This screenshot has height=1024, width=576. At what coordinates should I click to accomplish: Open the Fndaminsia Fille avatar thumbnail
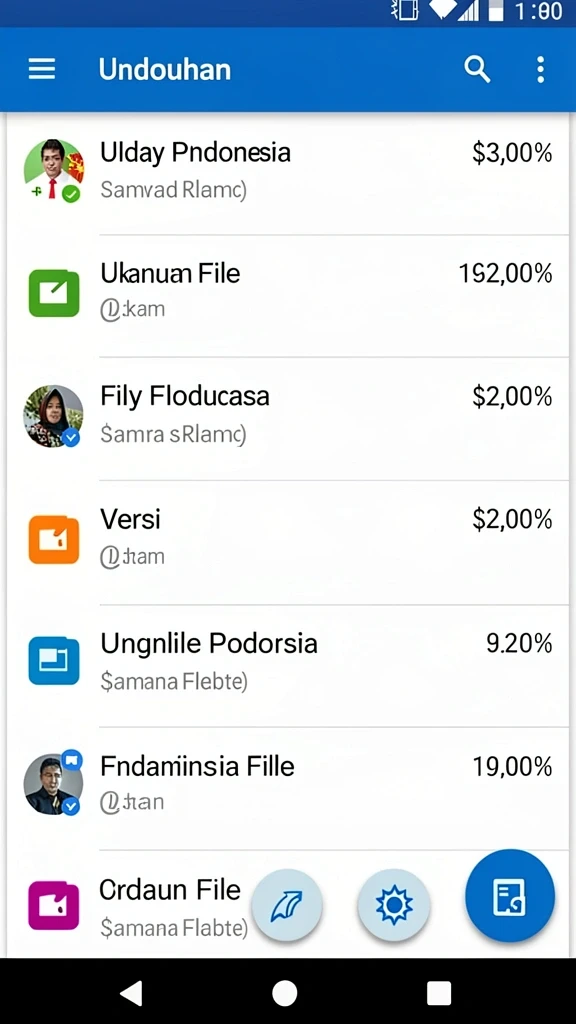[54, 783]
